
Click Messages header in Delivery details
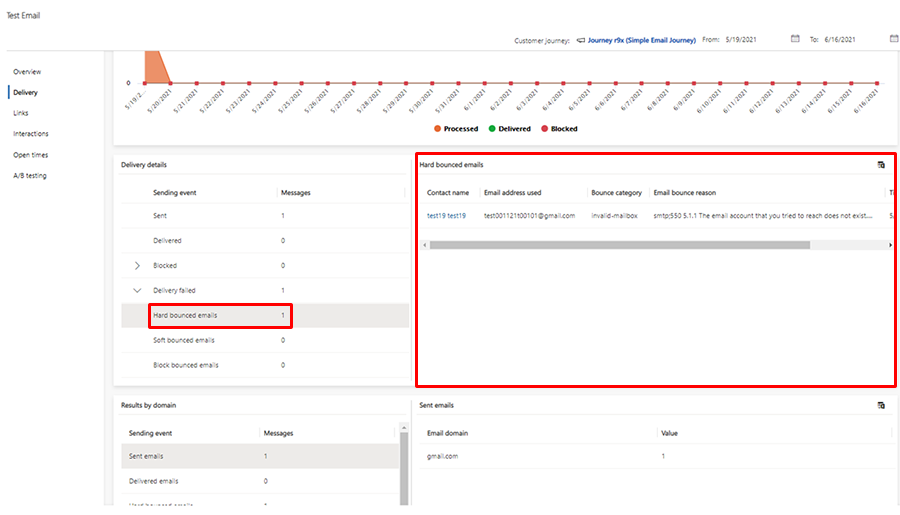tap(296, 193)
